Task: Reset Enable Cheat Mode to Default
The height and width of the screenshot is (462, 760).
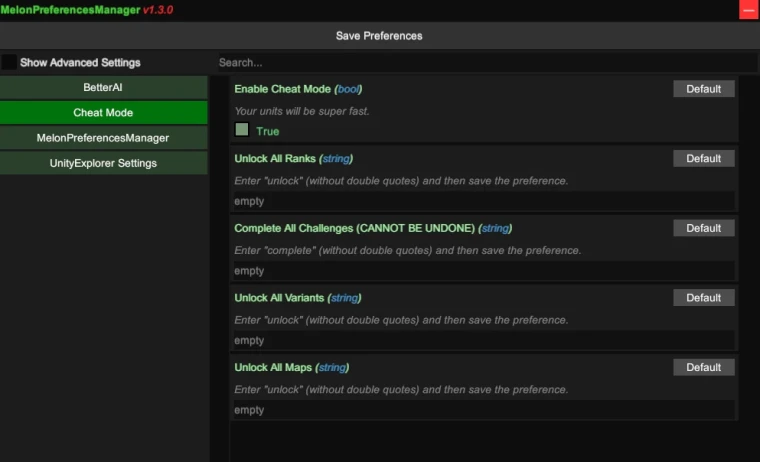Action: (x=703, y=89)
